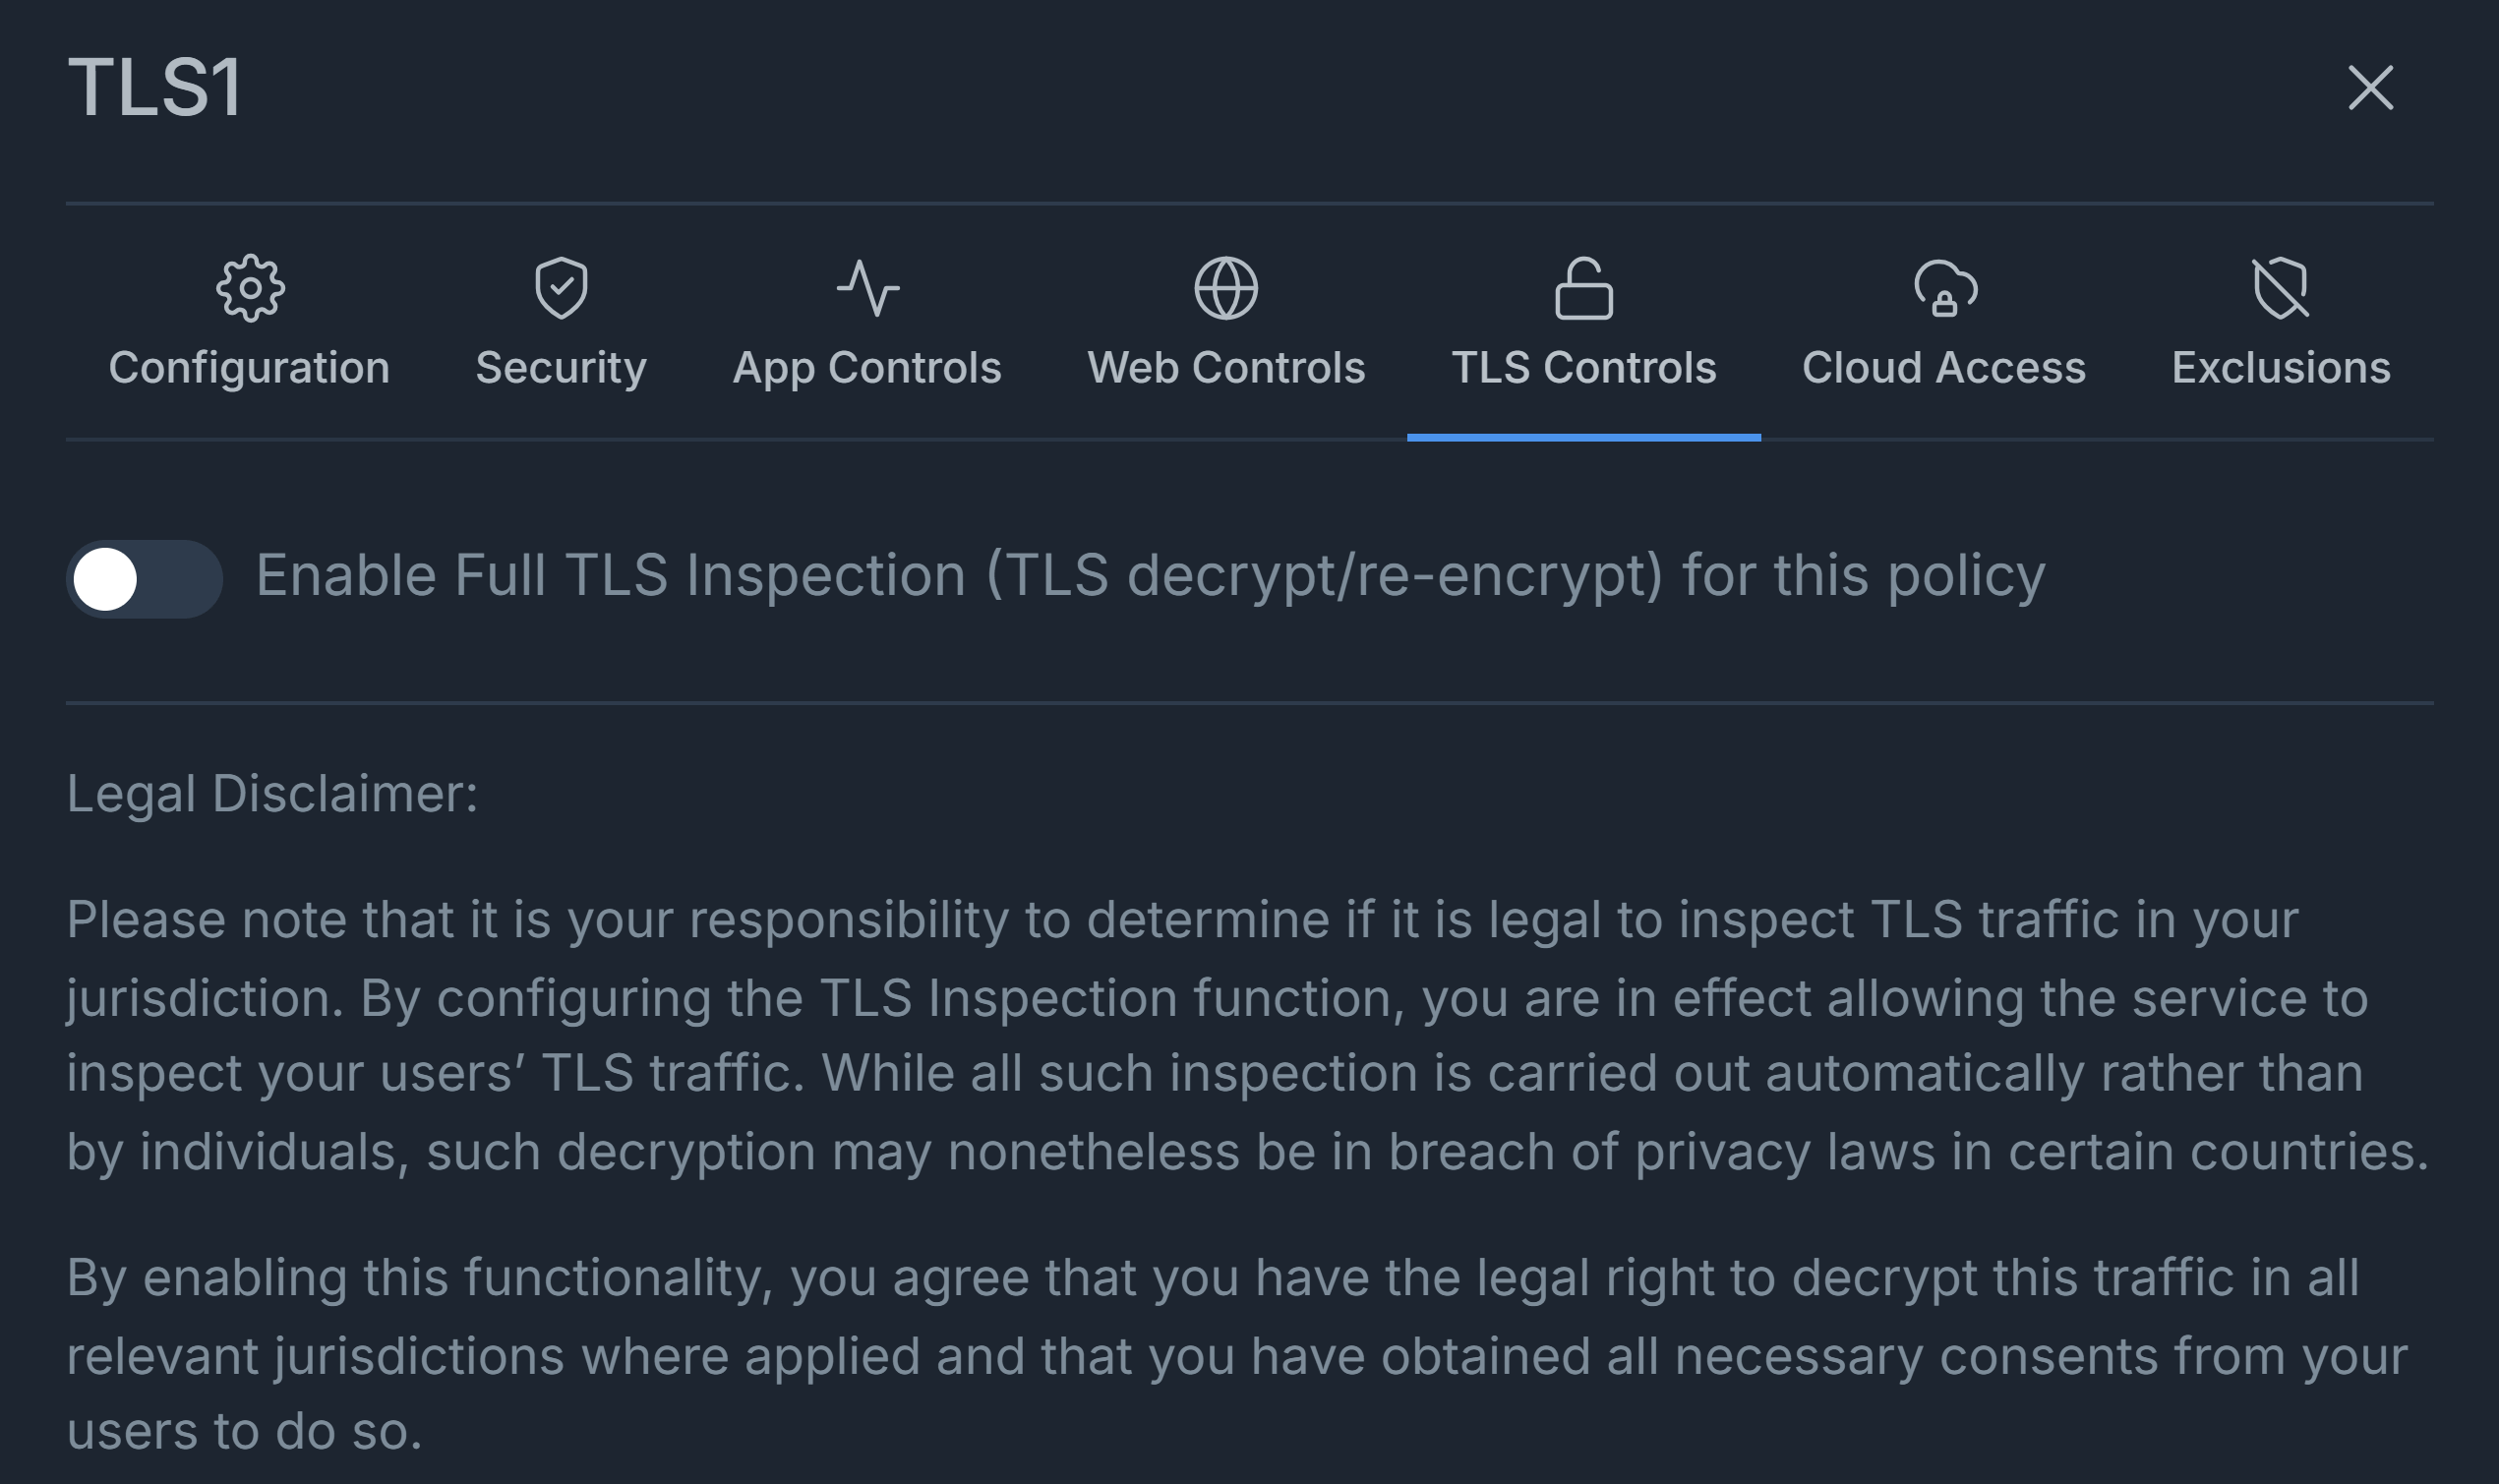Image resolution: width=2499 pixels, height=1484 pixels.
Task: Click the Cloud Access cloud-lock icon
Action: click(1944, 288)
